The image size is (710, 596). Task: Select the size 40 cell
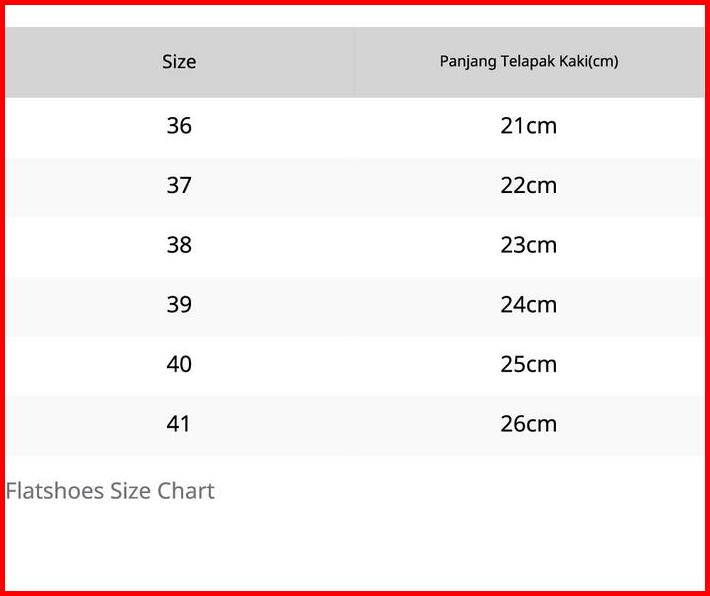click(179, 364)
